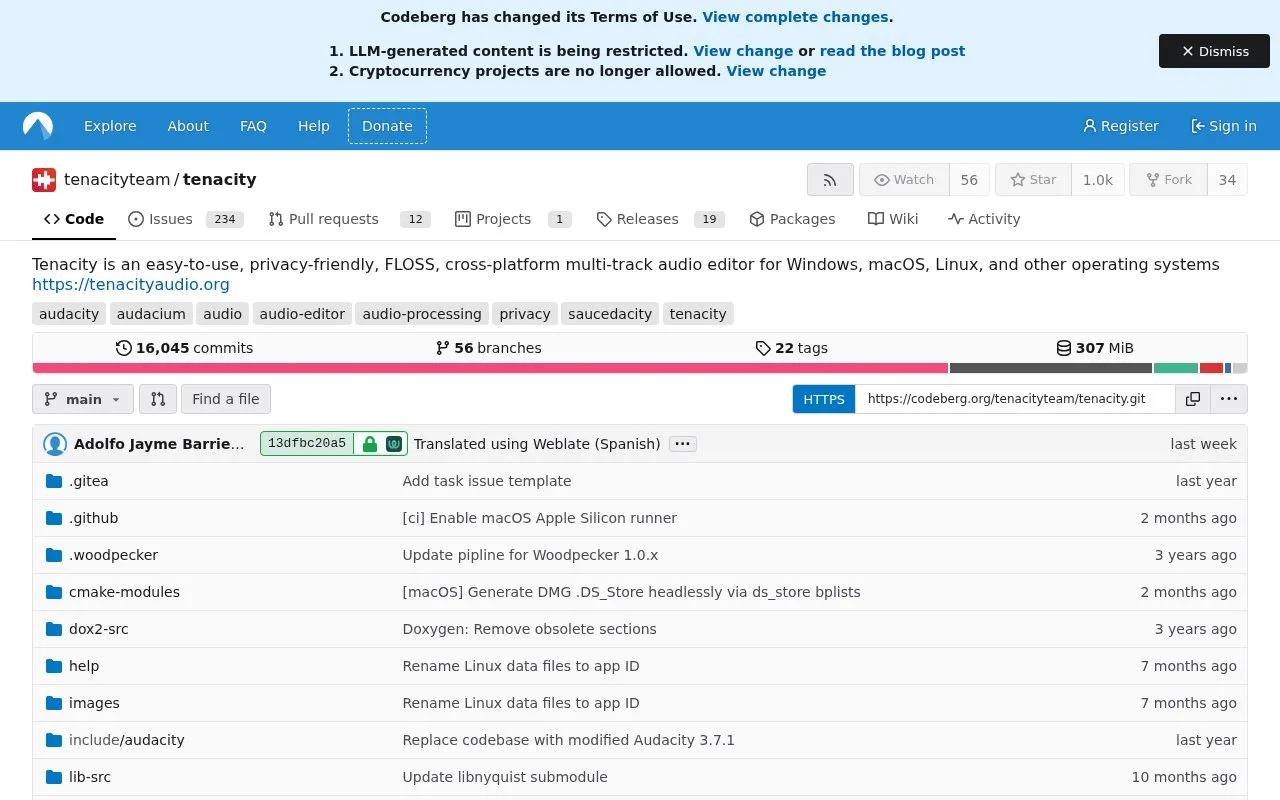
Task: Open the .gitea folder
Action: coord(88,481)
